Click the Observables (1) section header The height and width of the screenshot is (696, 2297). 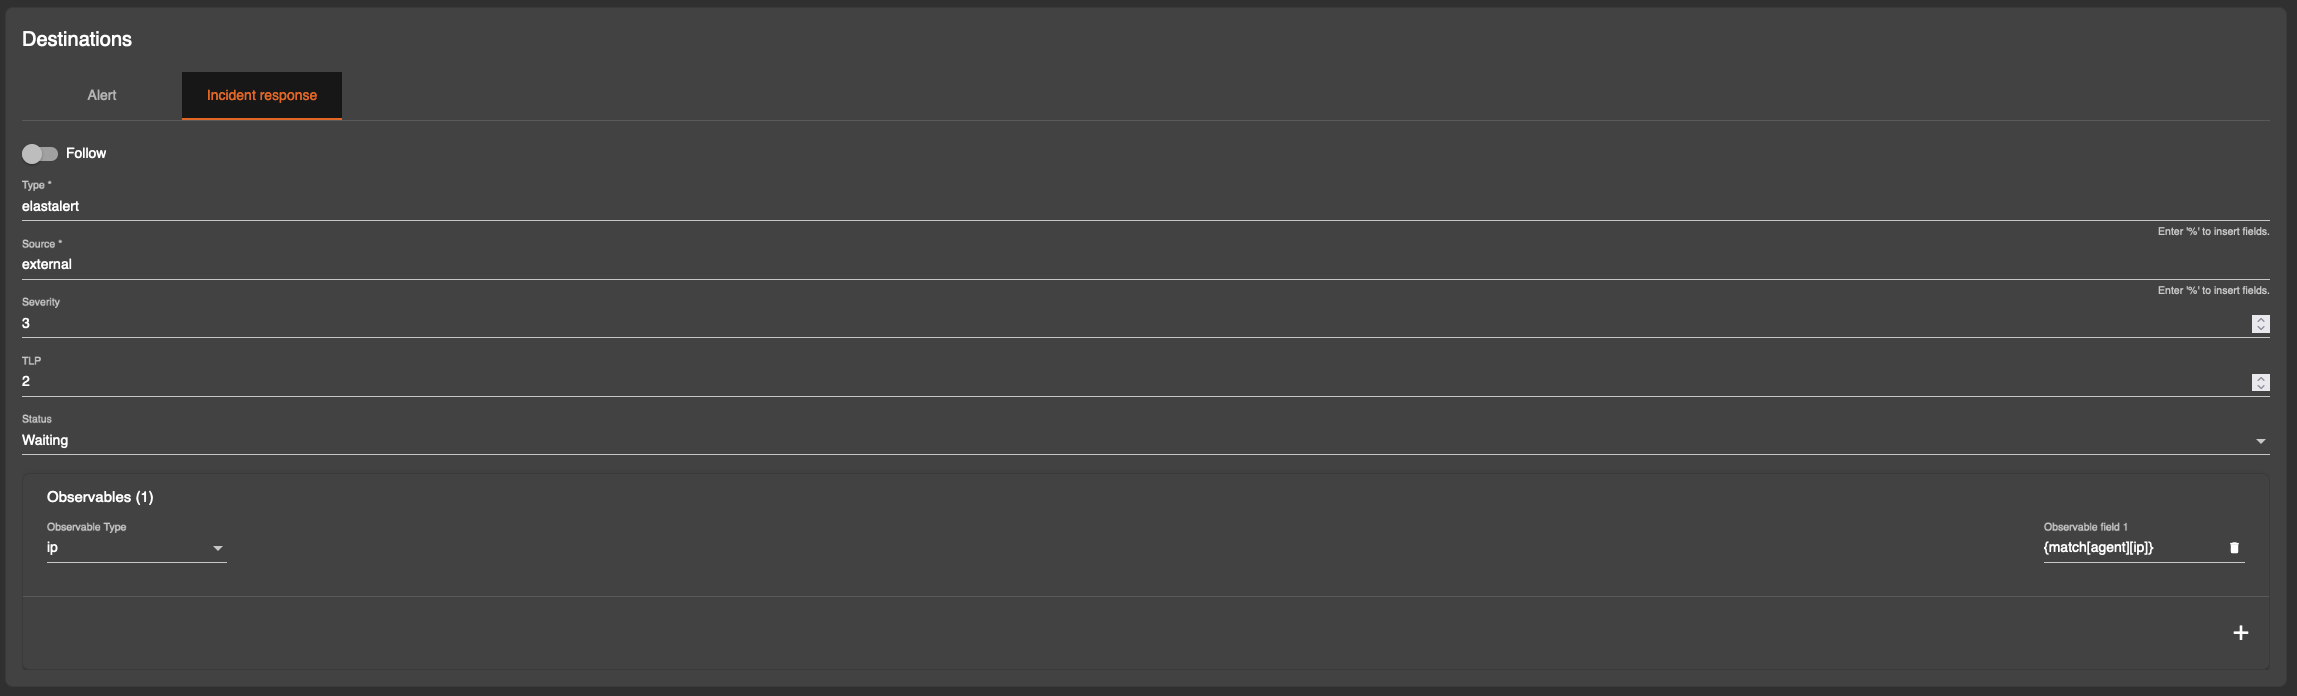(100, 497)
